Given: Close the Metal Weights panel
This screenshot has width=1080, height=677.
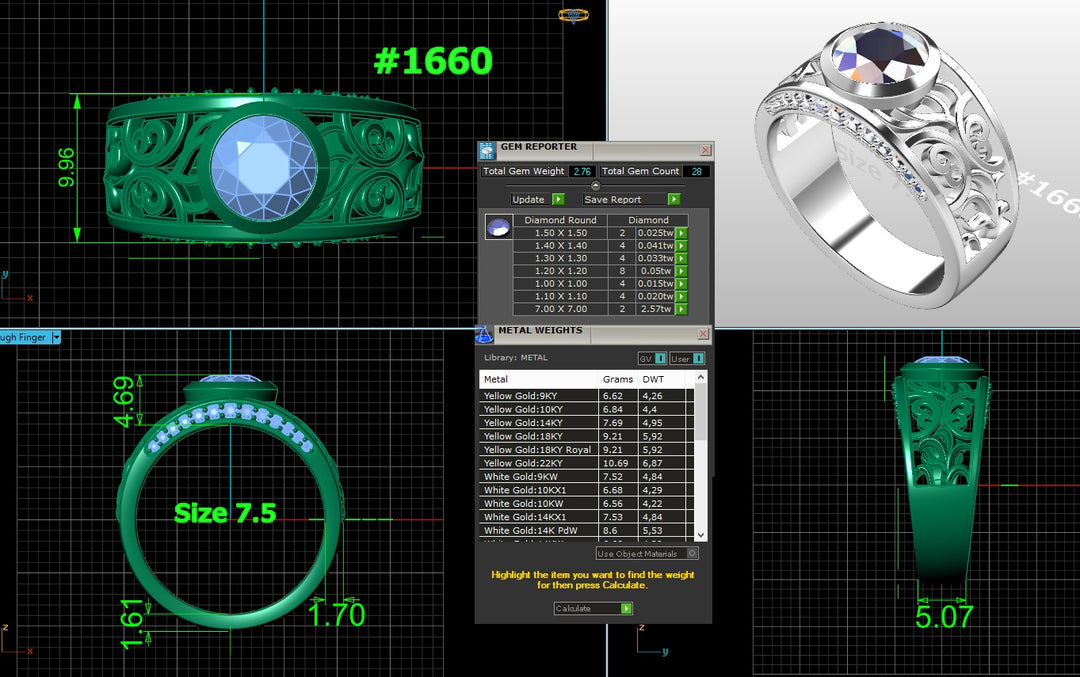Looking at the screenshot, I should click(x=703, y=334).
